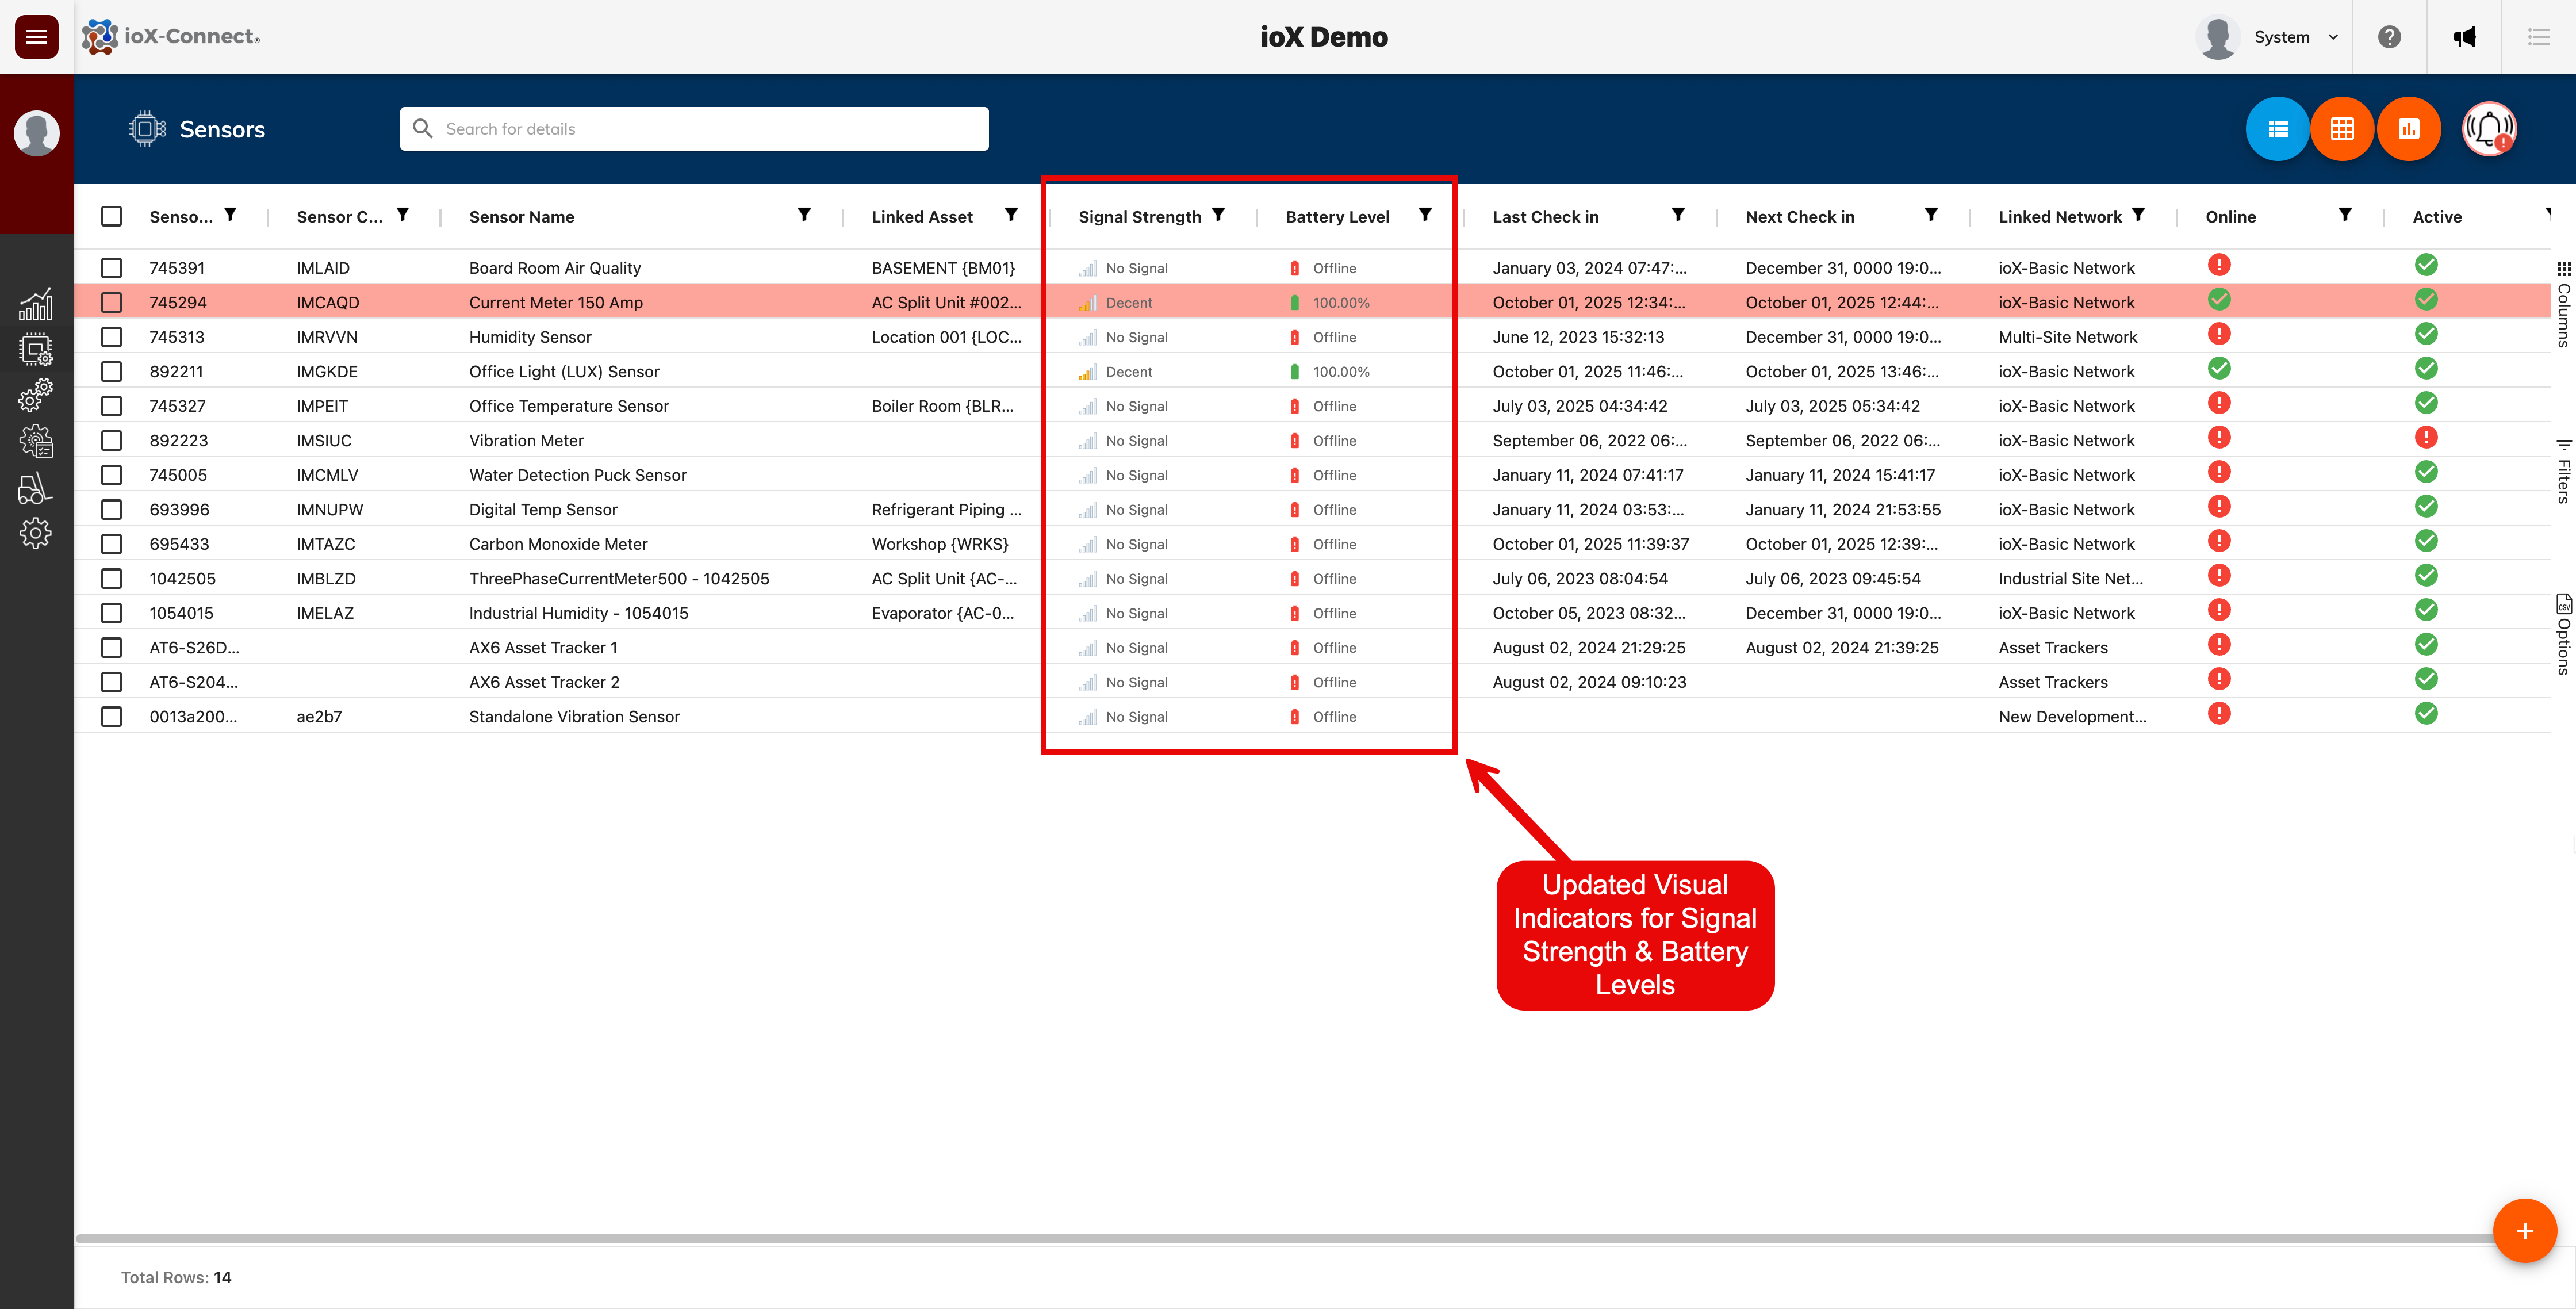Switch to the blue list view icon
This screenshot has width=2576, height=1309.
[x=2277, y=128]
